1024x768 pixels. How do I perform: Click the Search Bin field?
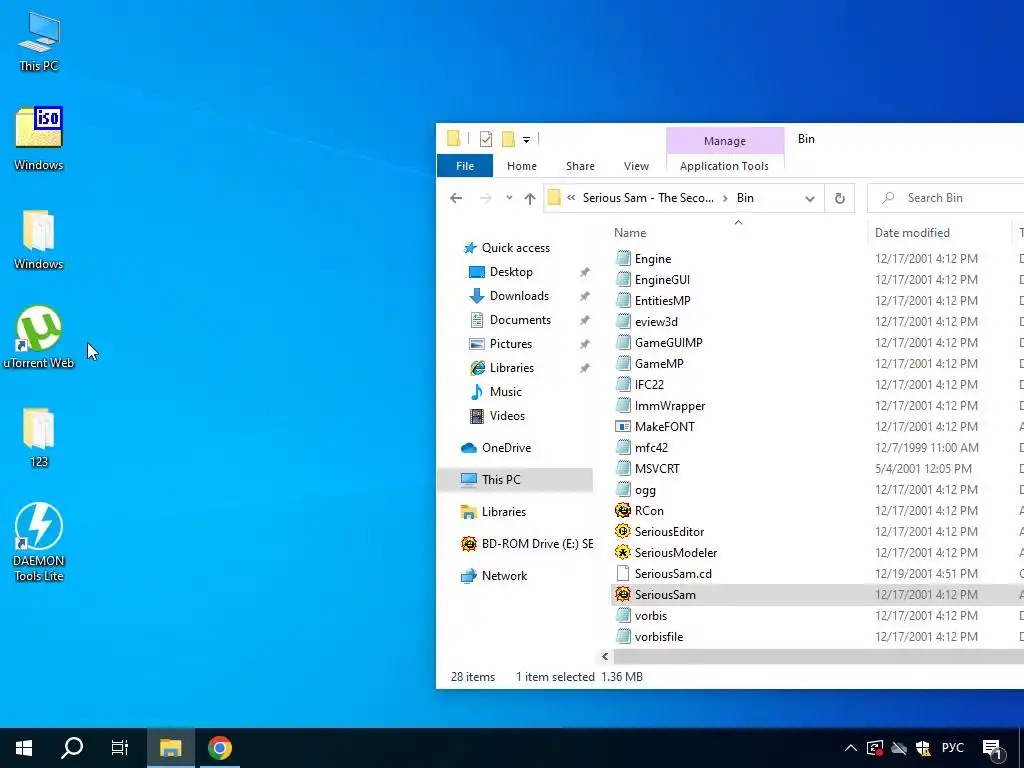(x=947, y=198)
